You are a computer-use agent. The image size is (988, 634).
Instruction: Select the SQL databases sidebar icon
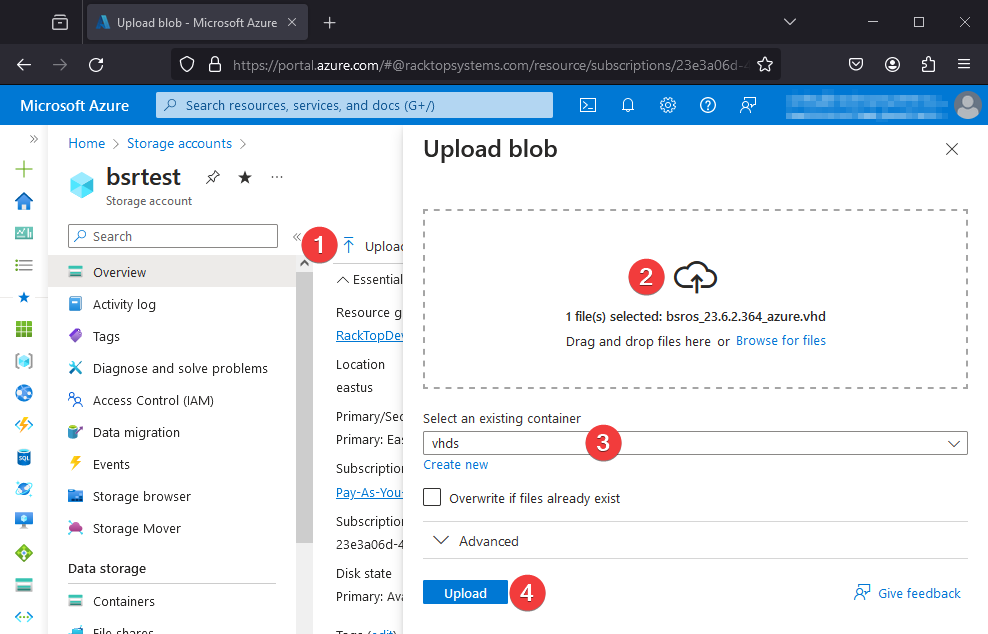(24, 456)
